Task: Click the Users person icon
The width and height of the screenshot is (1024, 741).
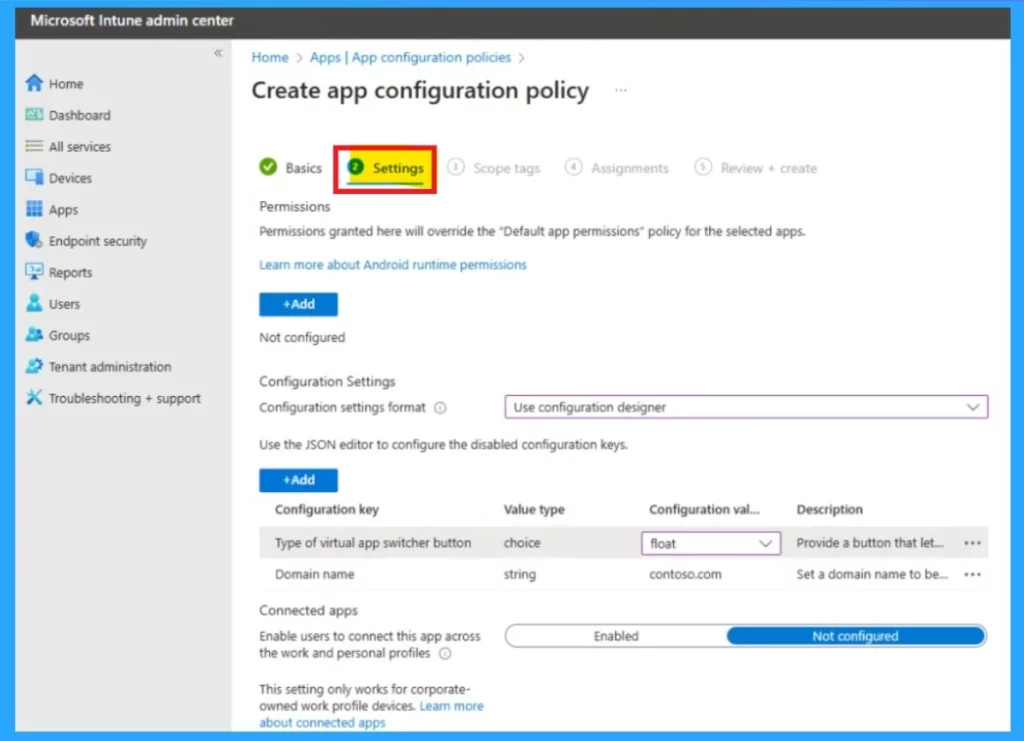Action: point(34,303)
